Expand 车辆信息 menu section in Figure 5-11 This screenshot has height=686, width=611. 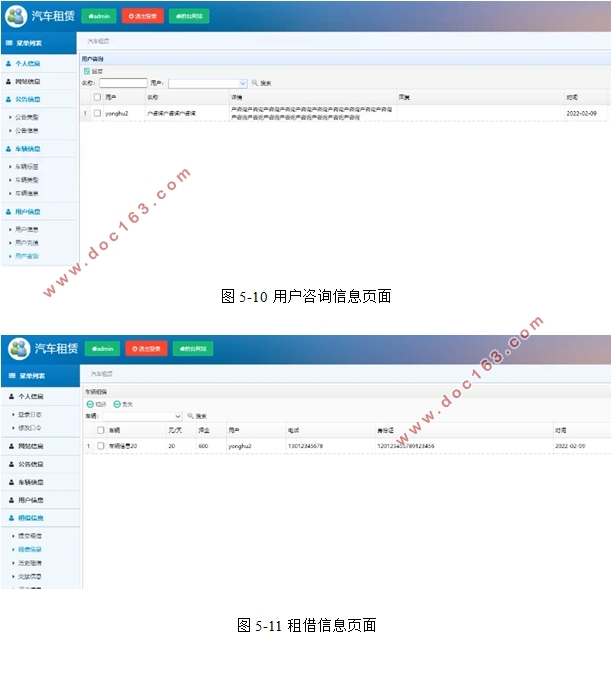(40, 482)
